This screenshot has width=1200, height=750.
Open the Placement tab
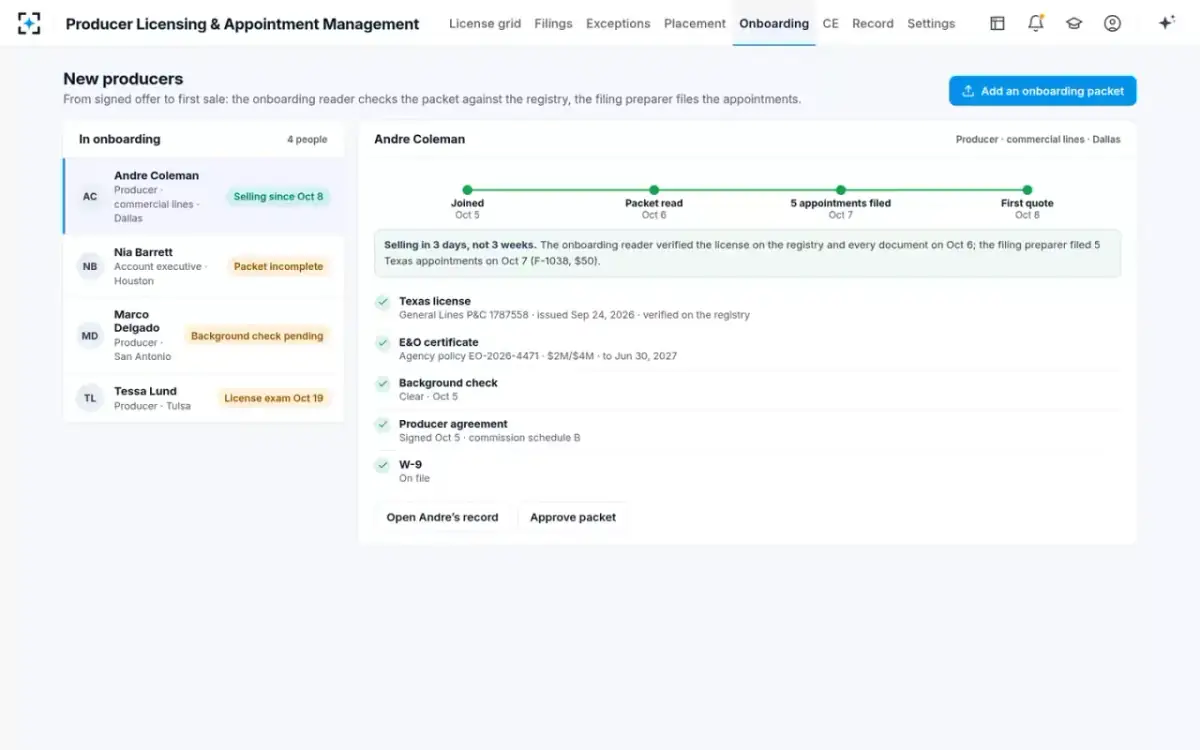695,23
